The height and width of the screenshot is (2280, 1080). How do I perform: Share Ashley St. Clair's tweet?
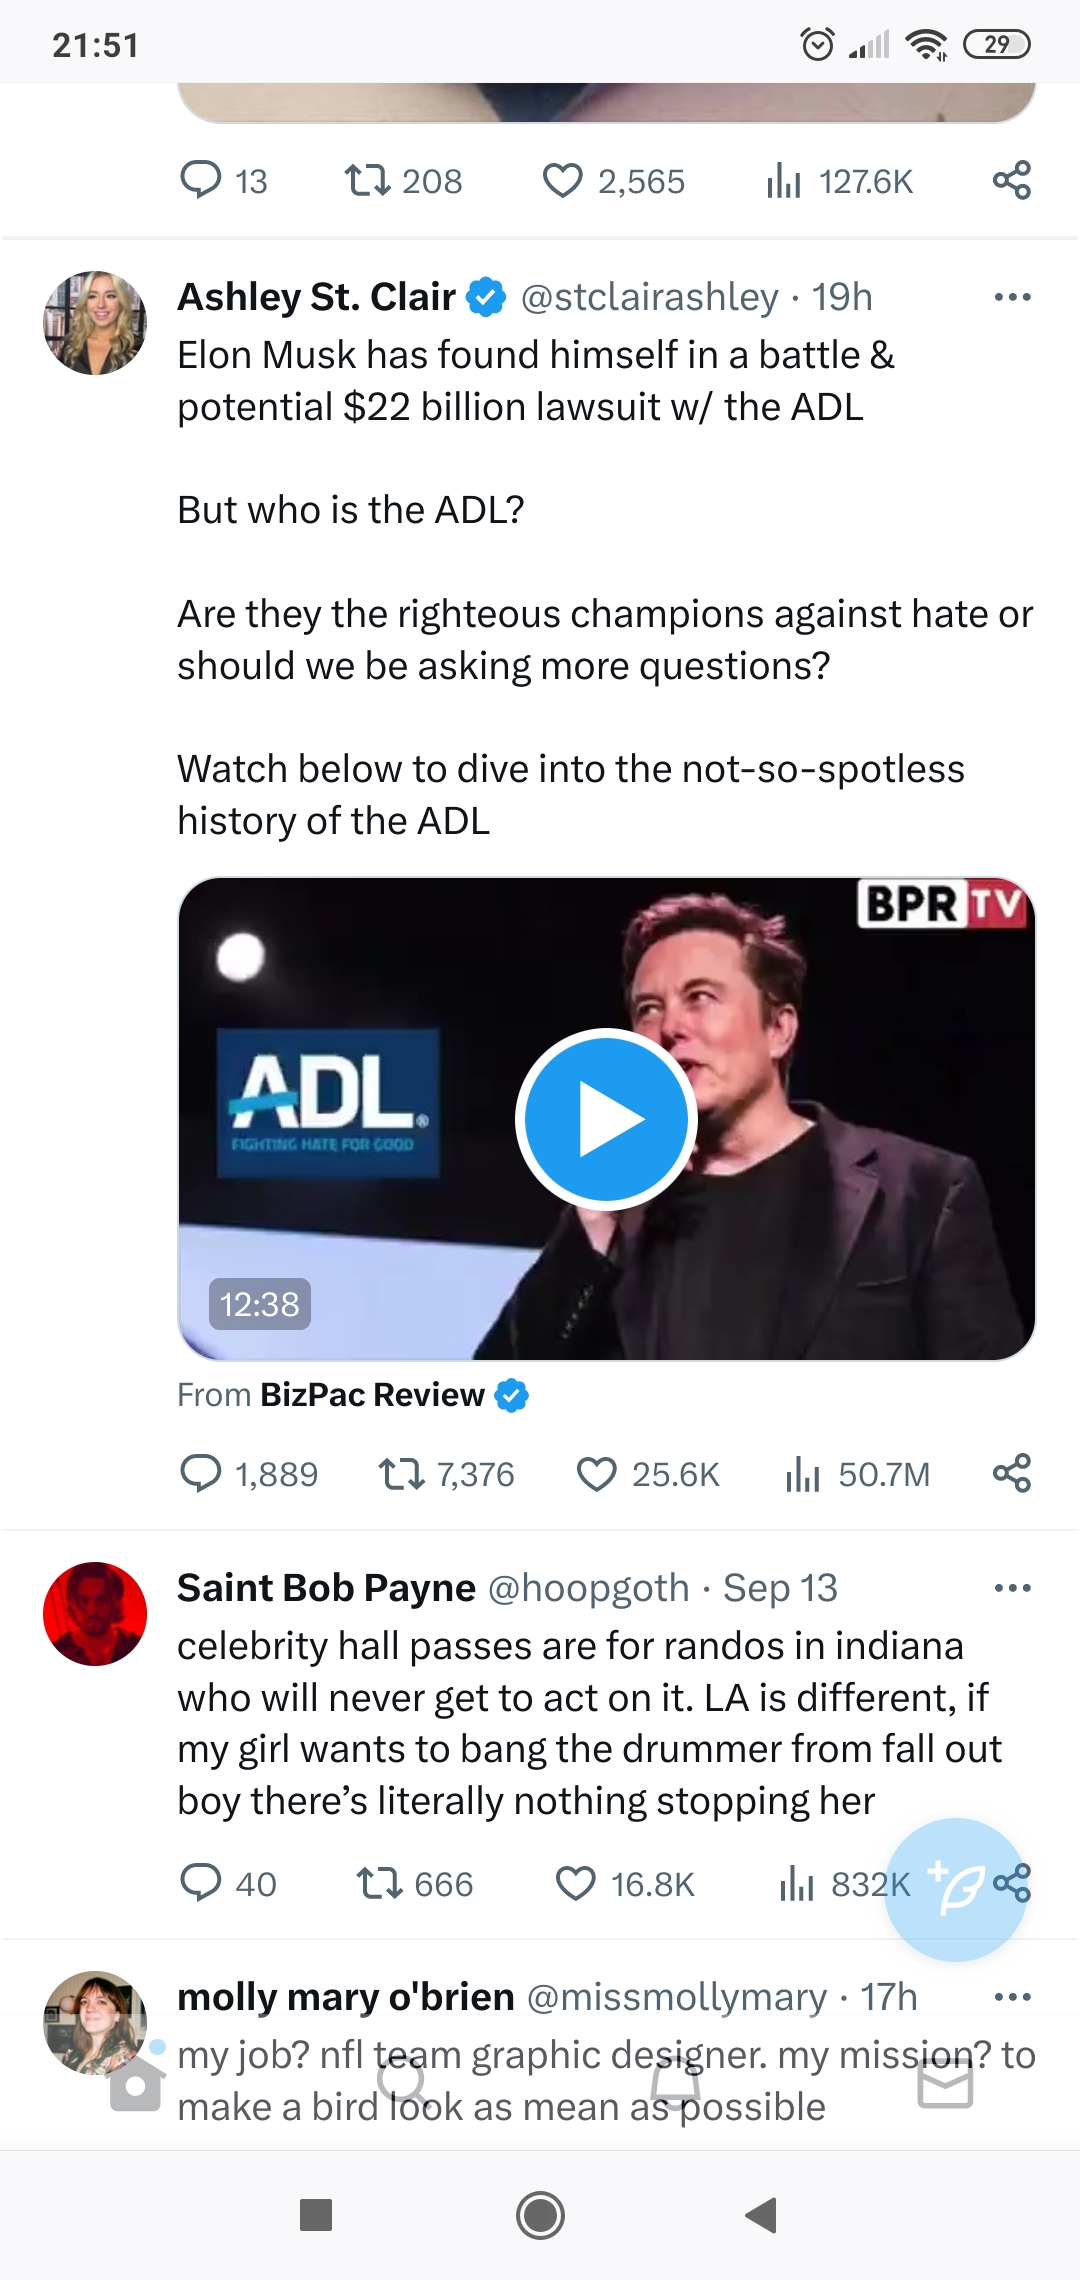point(1012,1474)
